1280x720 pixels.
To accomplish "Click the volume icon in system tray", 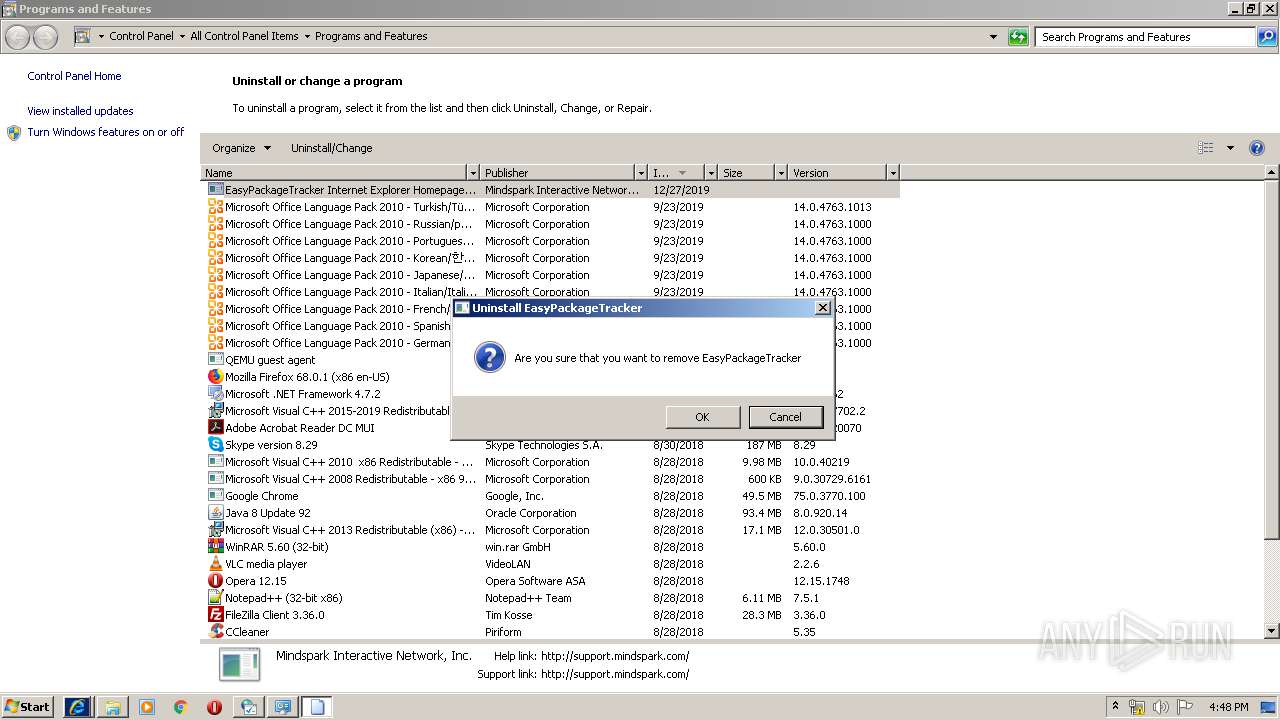I will tap(1160, 707).
